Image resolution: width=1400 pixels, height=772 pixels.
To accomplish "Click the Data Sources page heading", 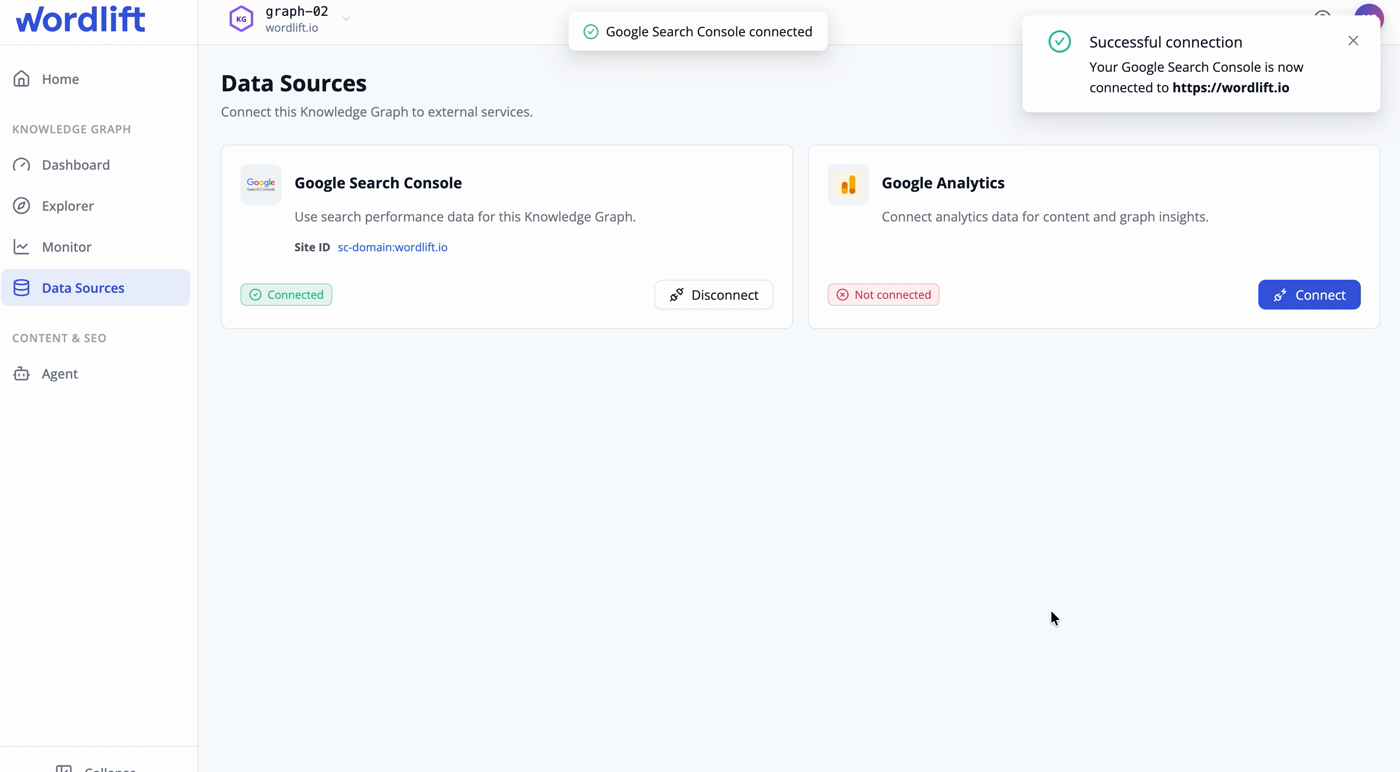I will [x=294, y=83].
